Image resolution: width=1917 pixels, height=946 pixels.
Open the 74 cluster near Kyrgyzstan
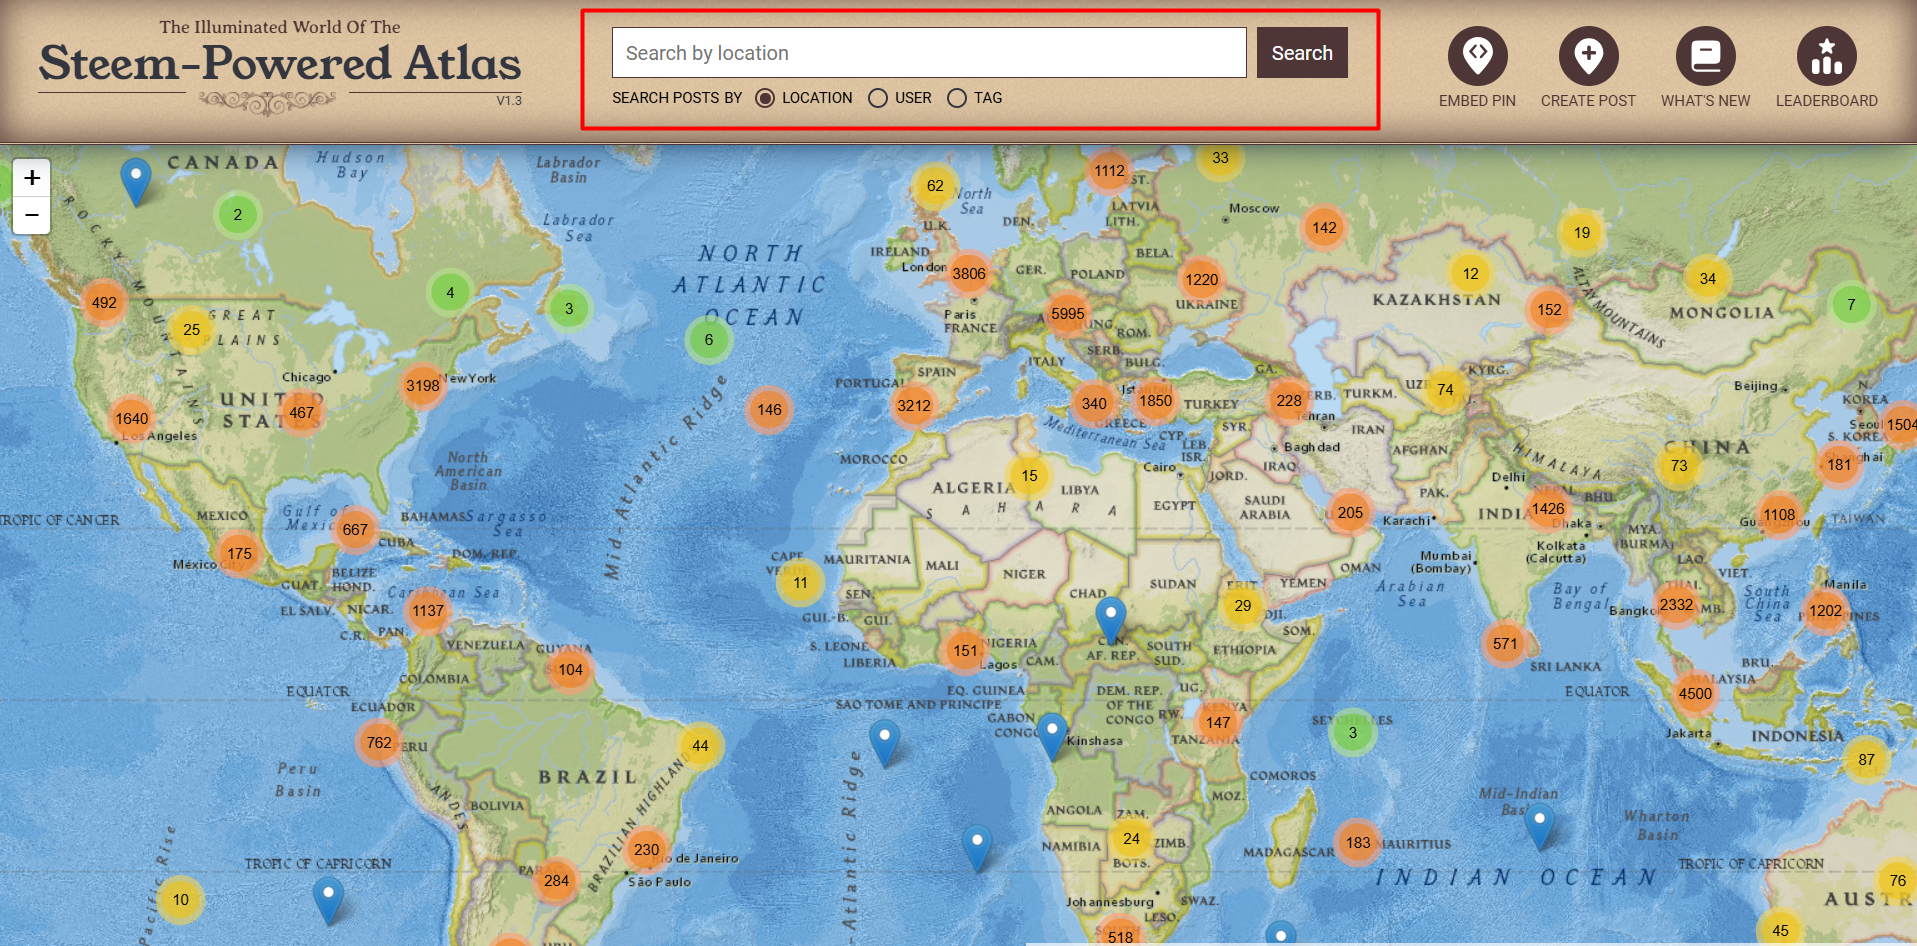pyautogui.click(x=1446, y=390)
